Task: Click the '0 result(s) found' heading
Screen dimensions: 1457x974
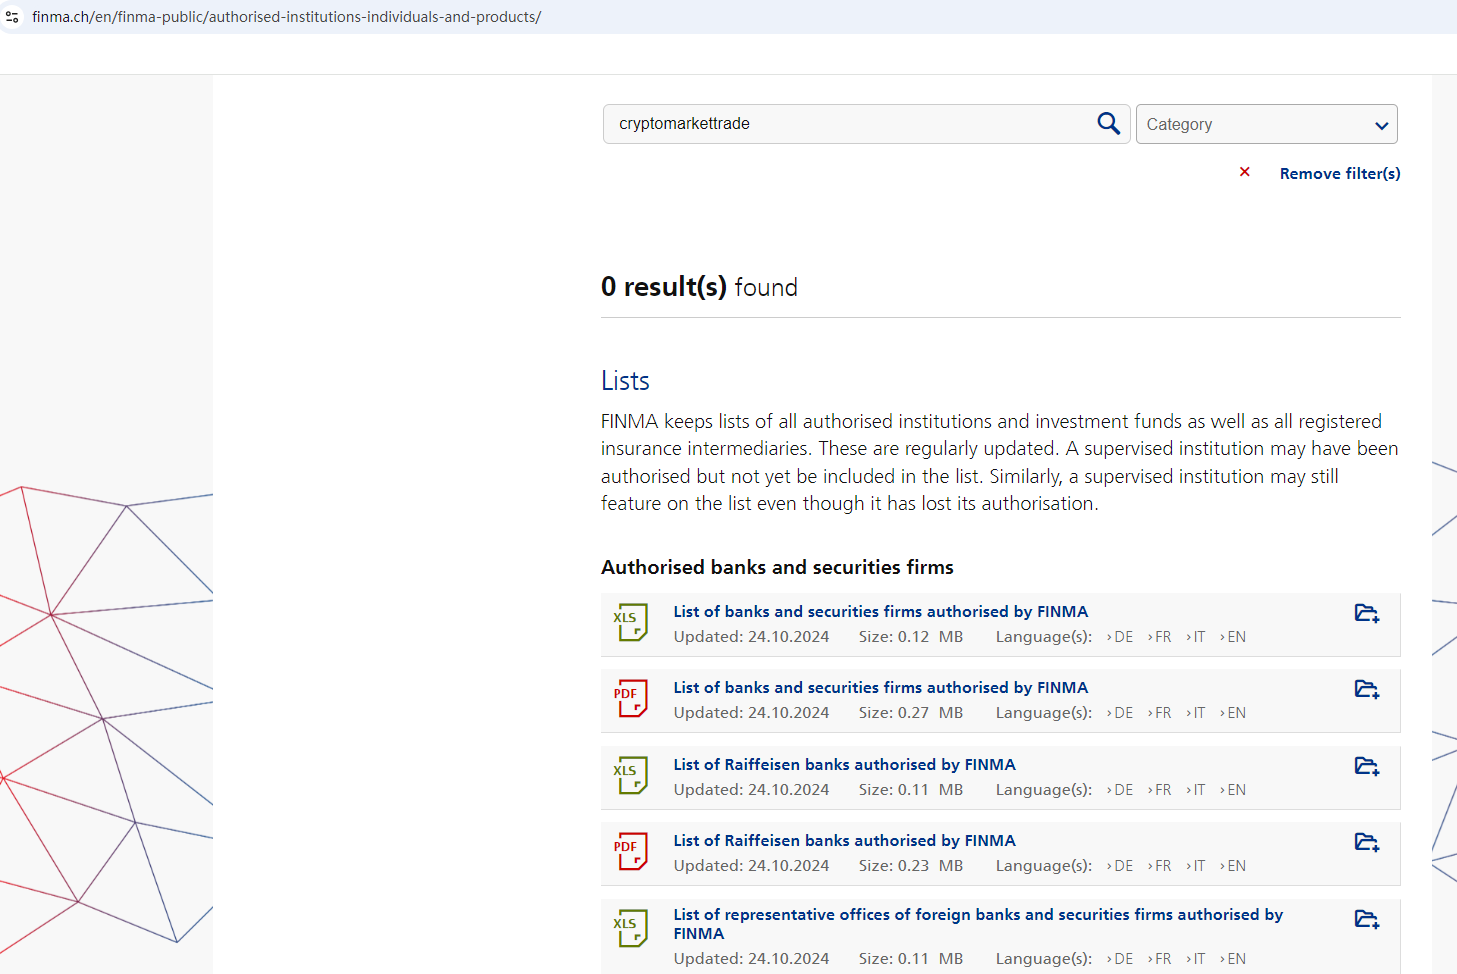Action: tap(700, 287)
